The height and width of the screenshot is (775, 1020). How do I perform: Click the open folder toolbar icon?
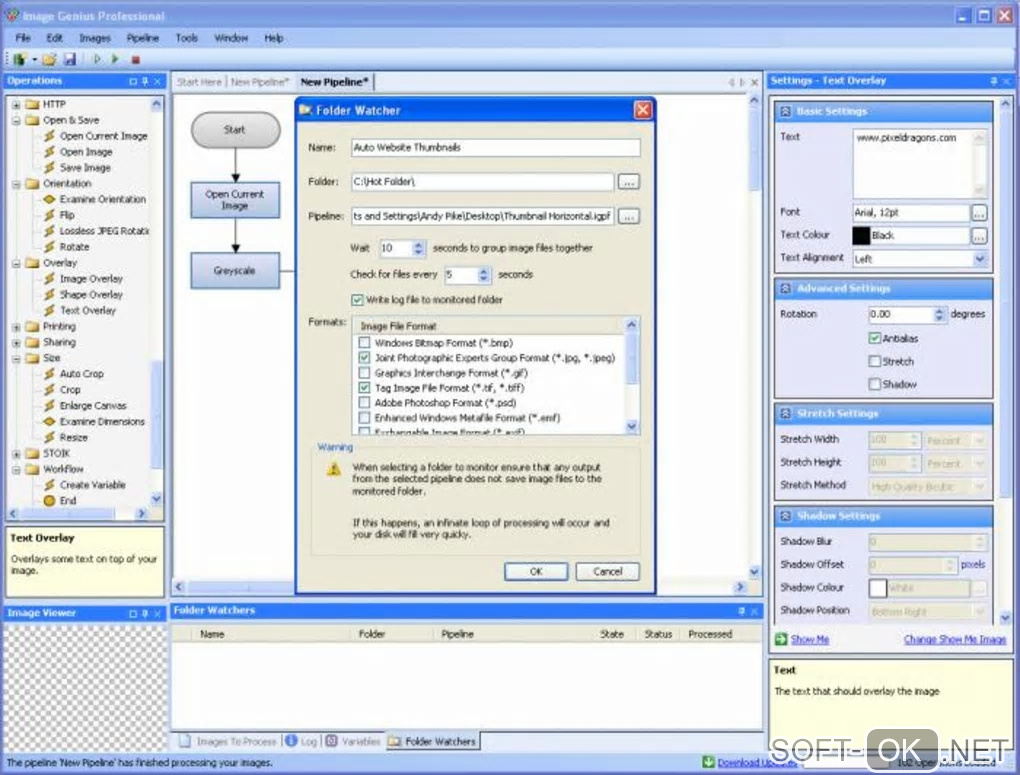(x=49, y=60)
